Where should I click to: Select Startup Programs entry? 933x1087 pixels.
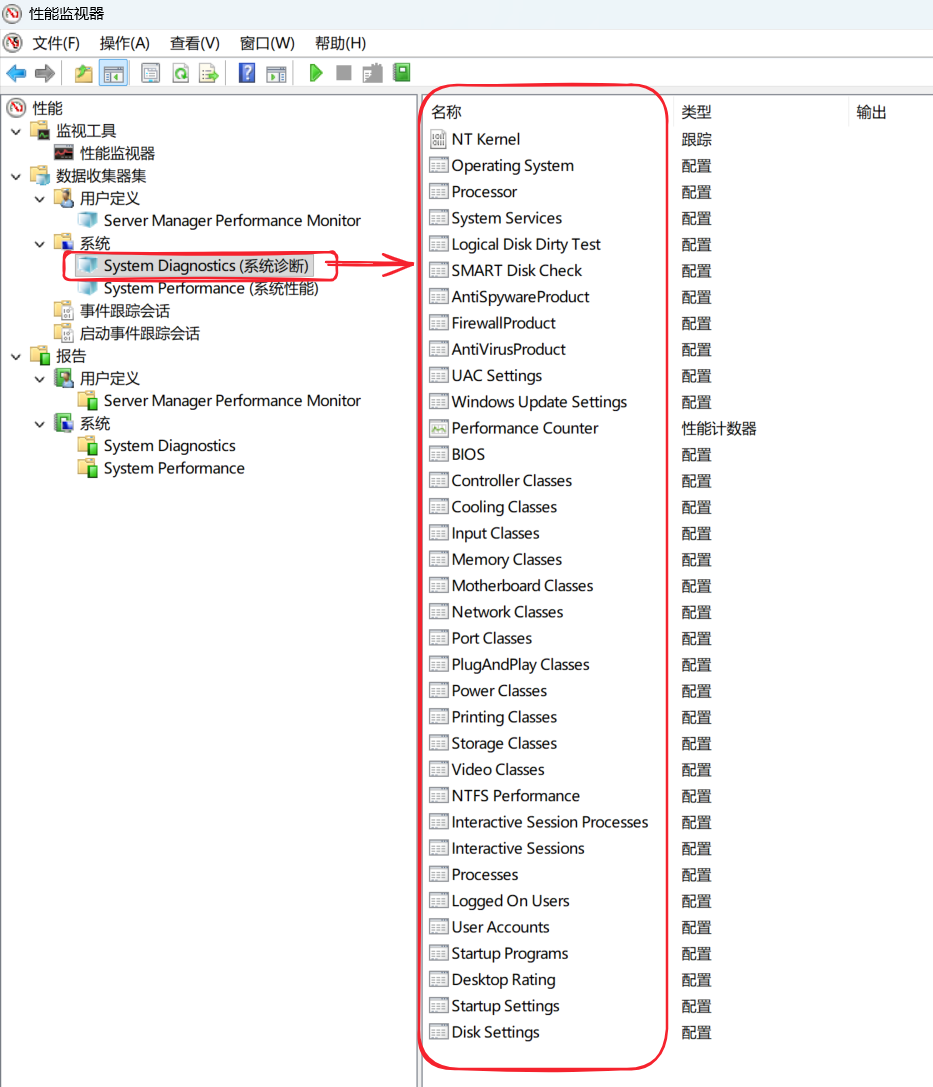[x=509, y=954]
